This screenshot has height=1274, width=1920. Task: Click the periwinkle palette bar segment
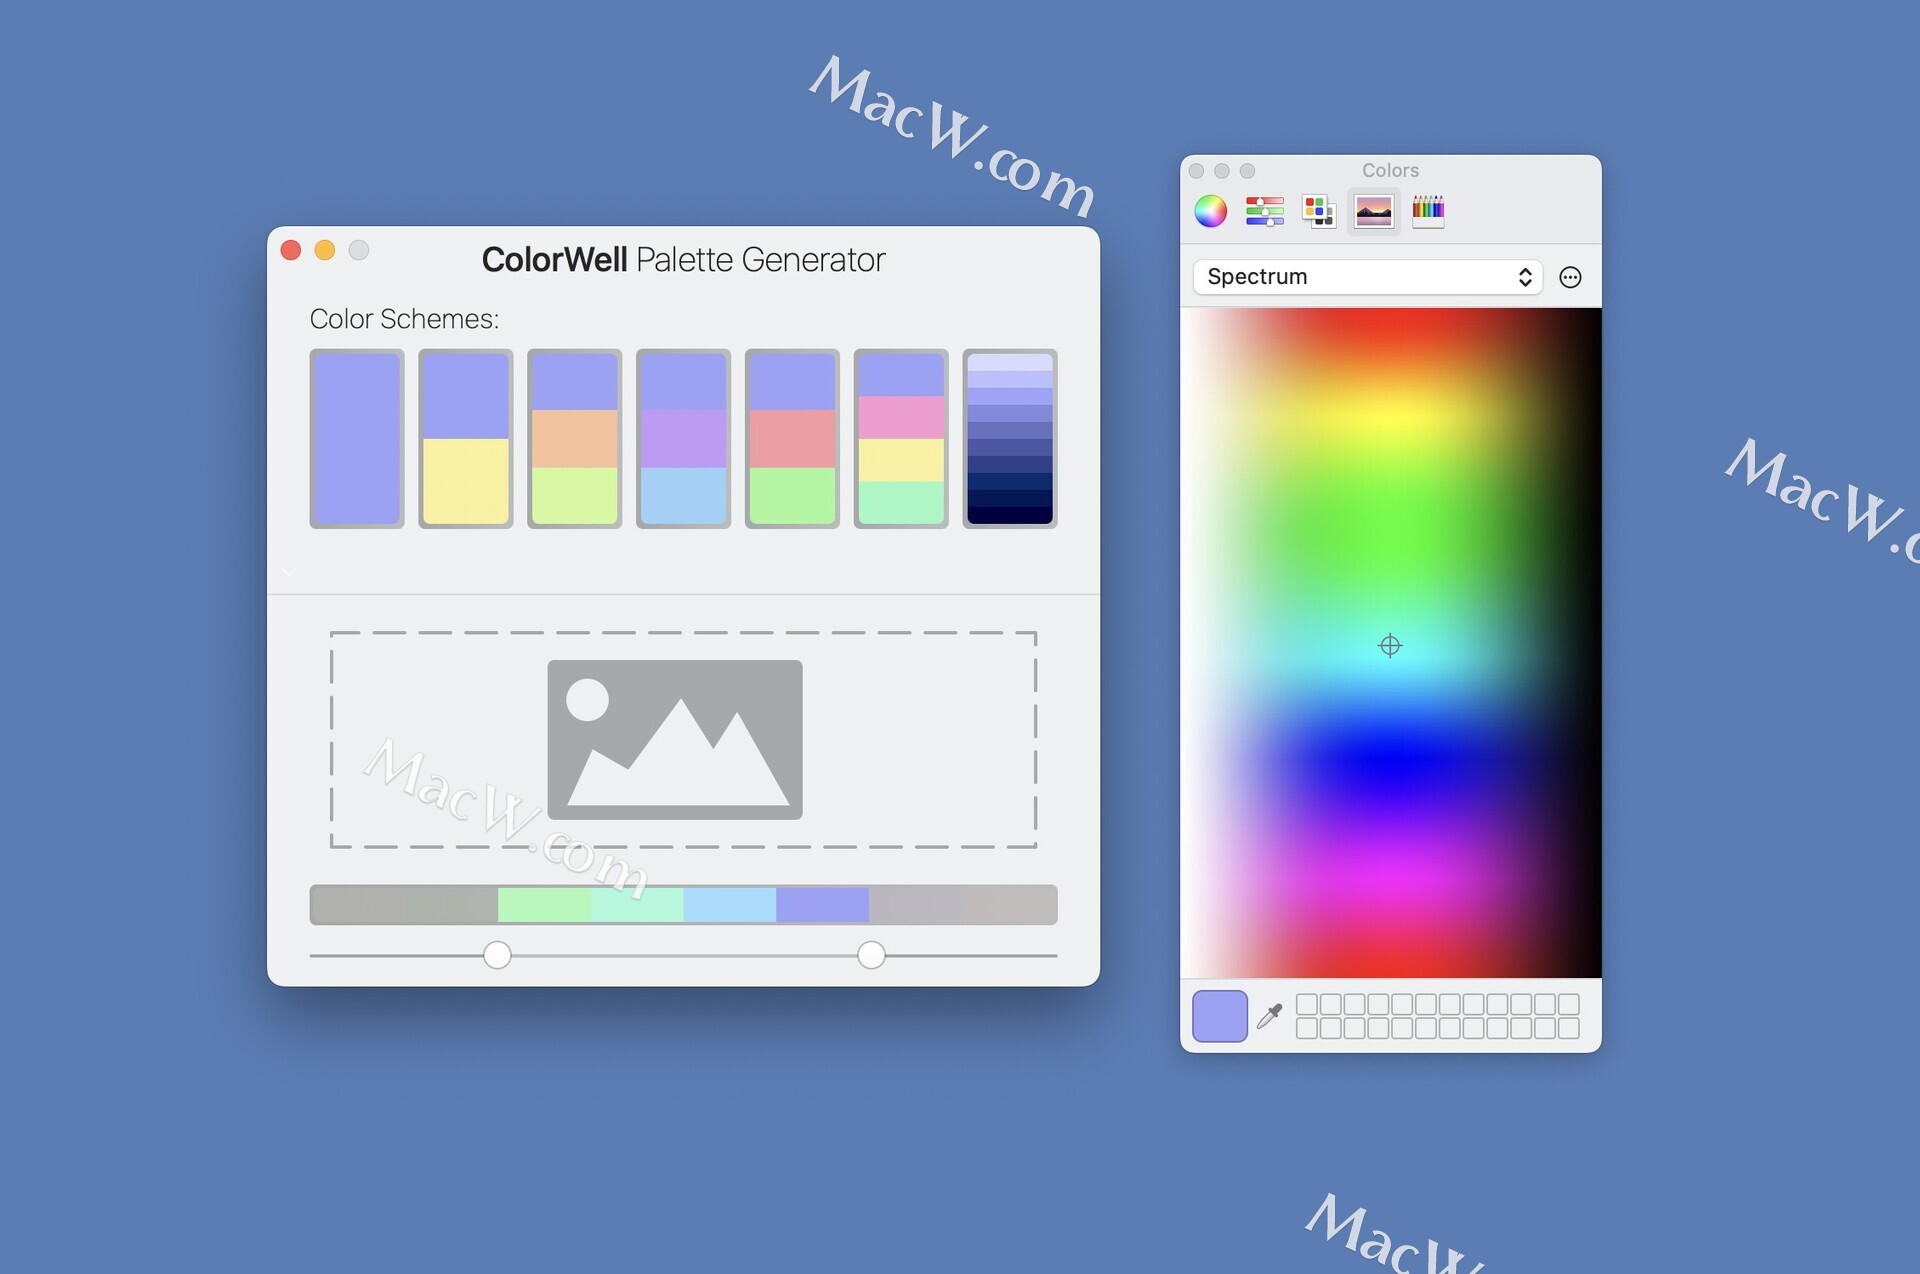822,905
